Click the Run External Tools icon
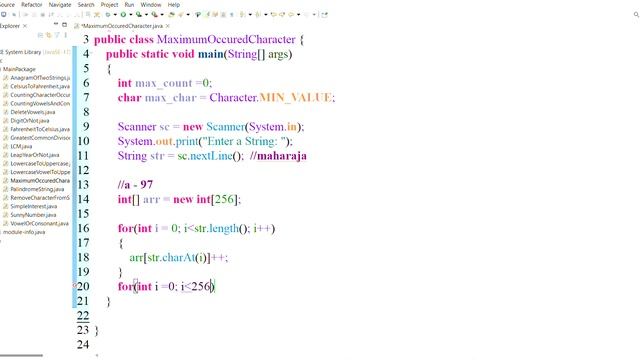Viewport: 640px width, 360px height. click(154, 14)
